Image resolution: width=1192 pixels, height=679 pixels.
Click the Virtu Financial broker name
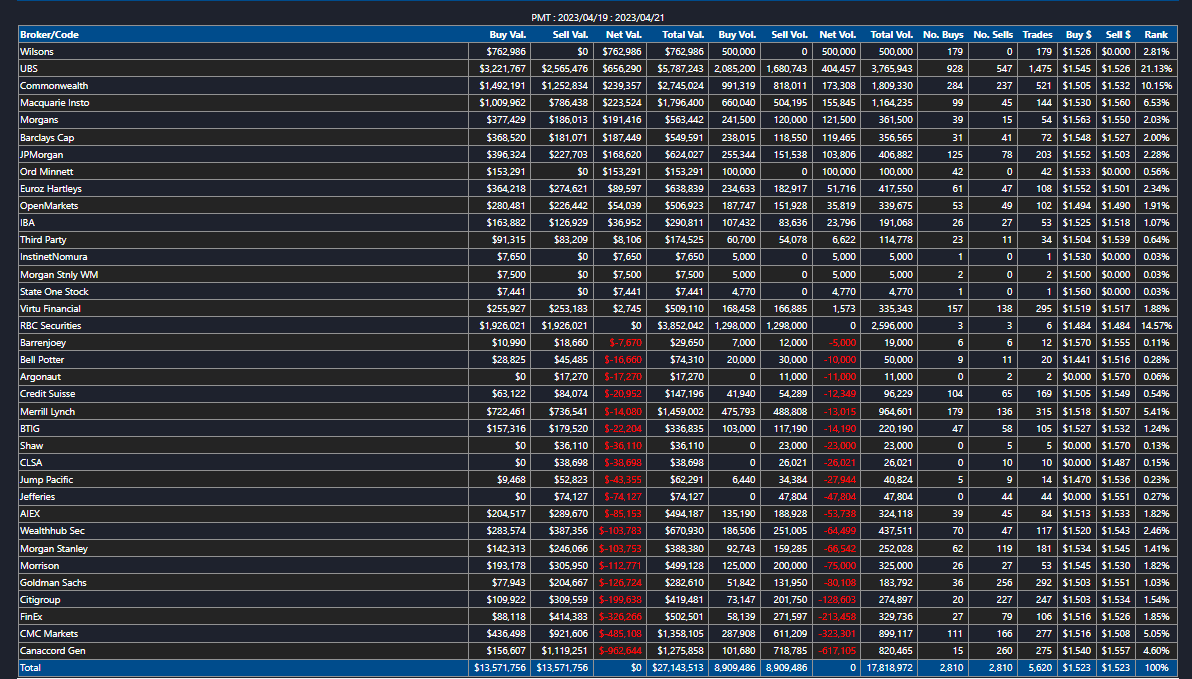(50, 309)
